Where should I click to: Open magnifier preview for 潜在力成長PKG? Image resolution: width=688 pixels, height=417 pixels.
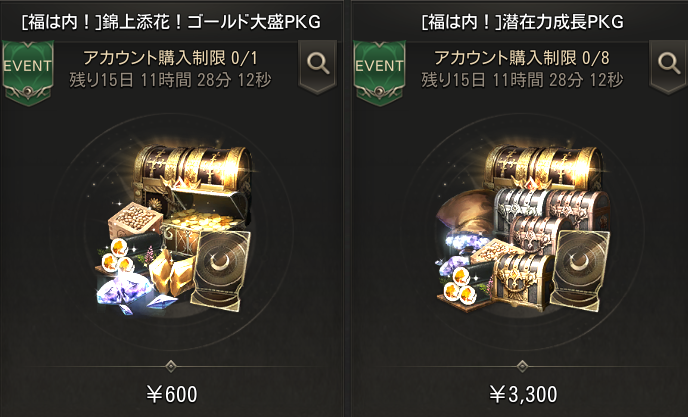[669, 66]
